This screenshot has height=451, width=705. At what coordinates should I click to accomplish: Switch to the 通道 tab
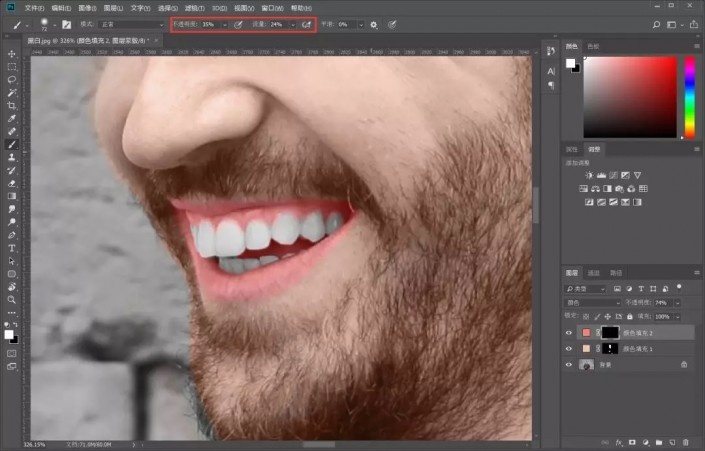coord(593,272)
